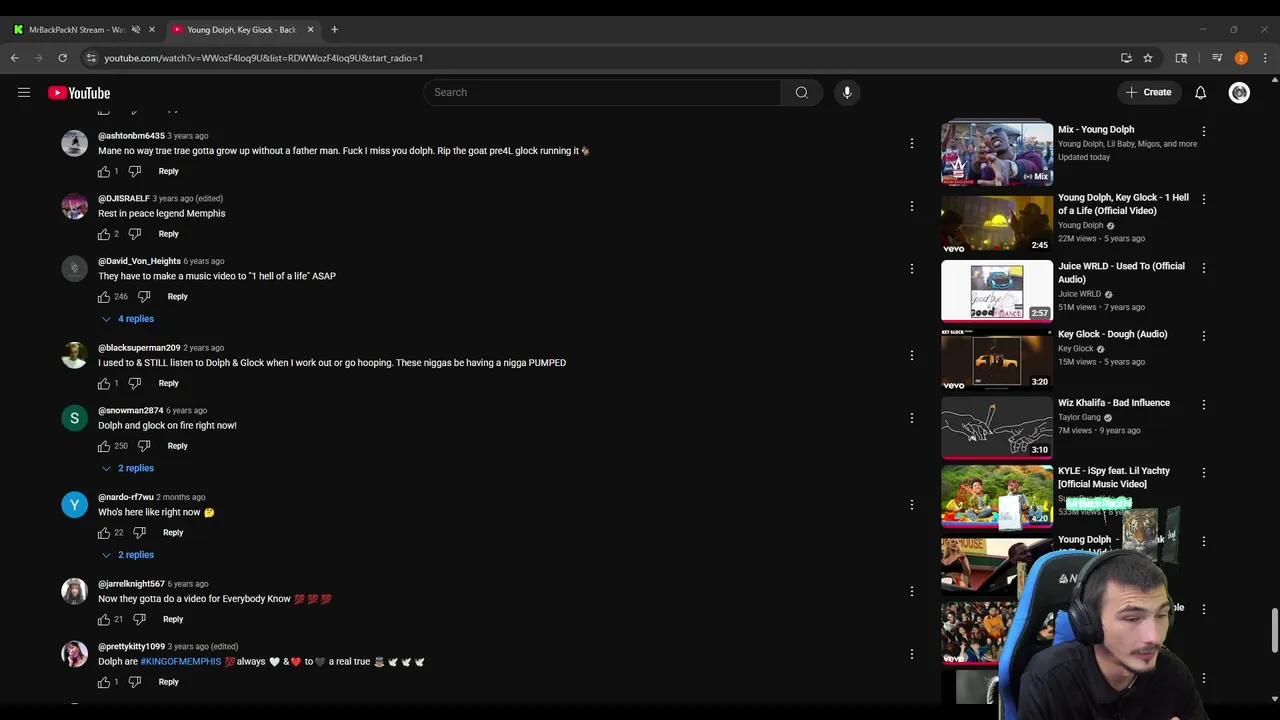
Task: Bookmark this page with the star icon
Action: (1148, 58)
